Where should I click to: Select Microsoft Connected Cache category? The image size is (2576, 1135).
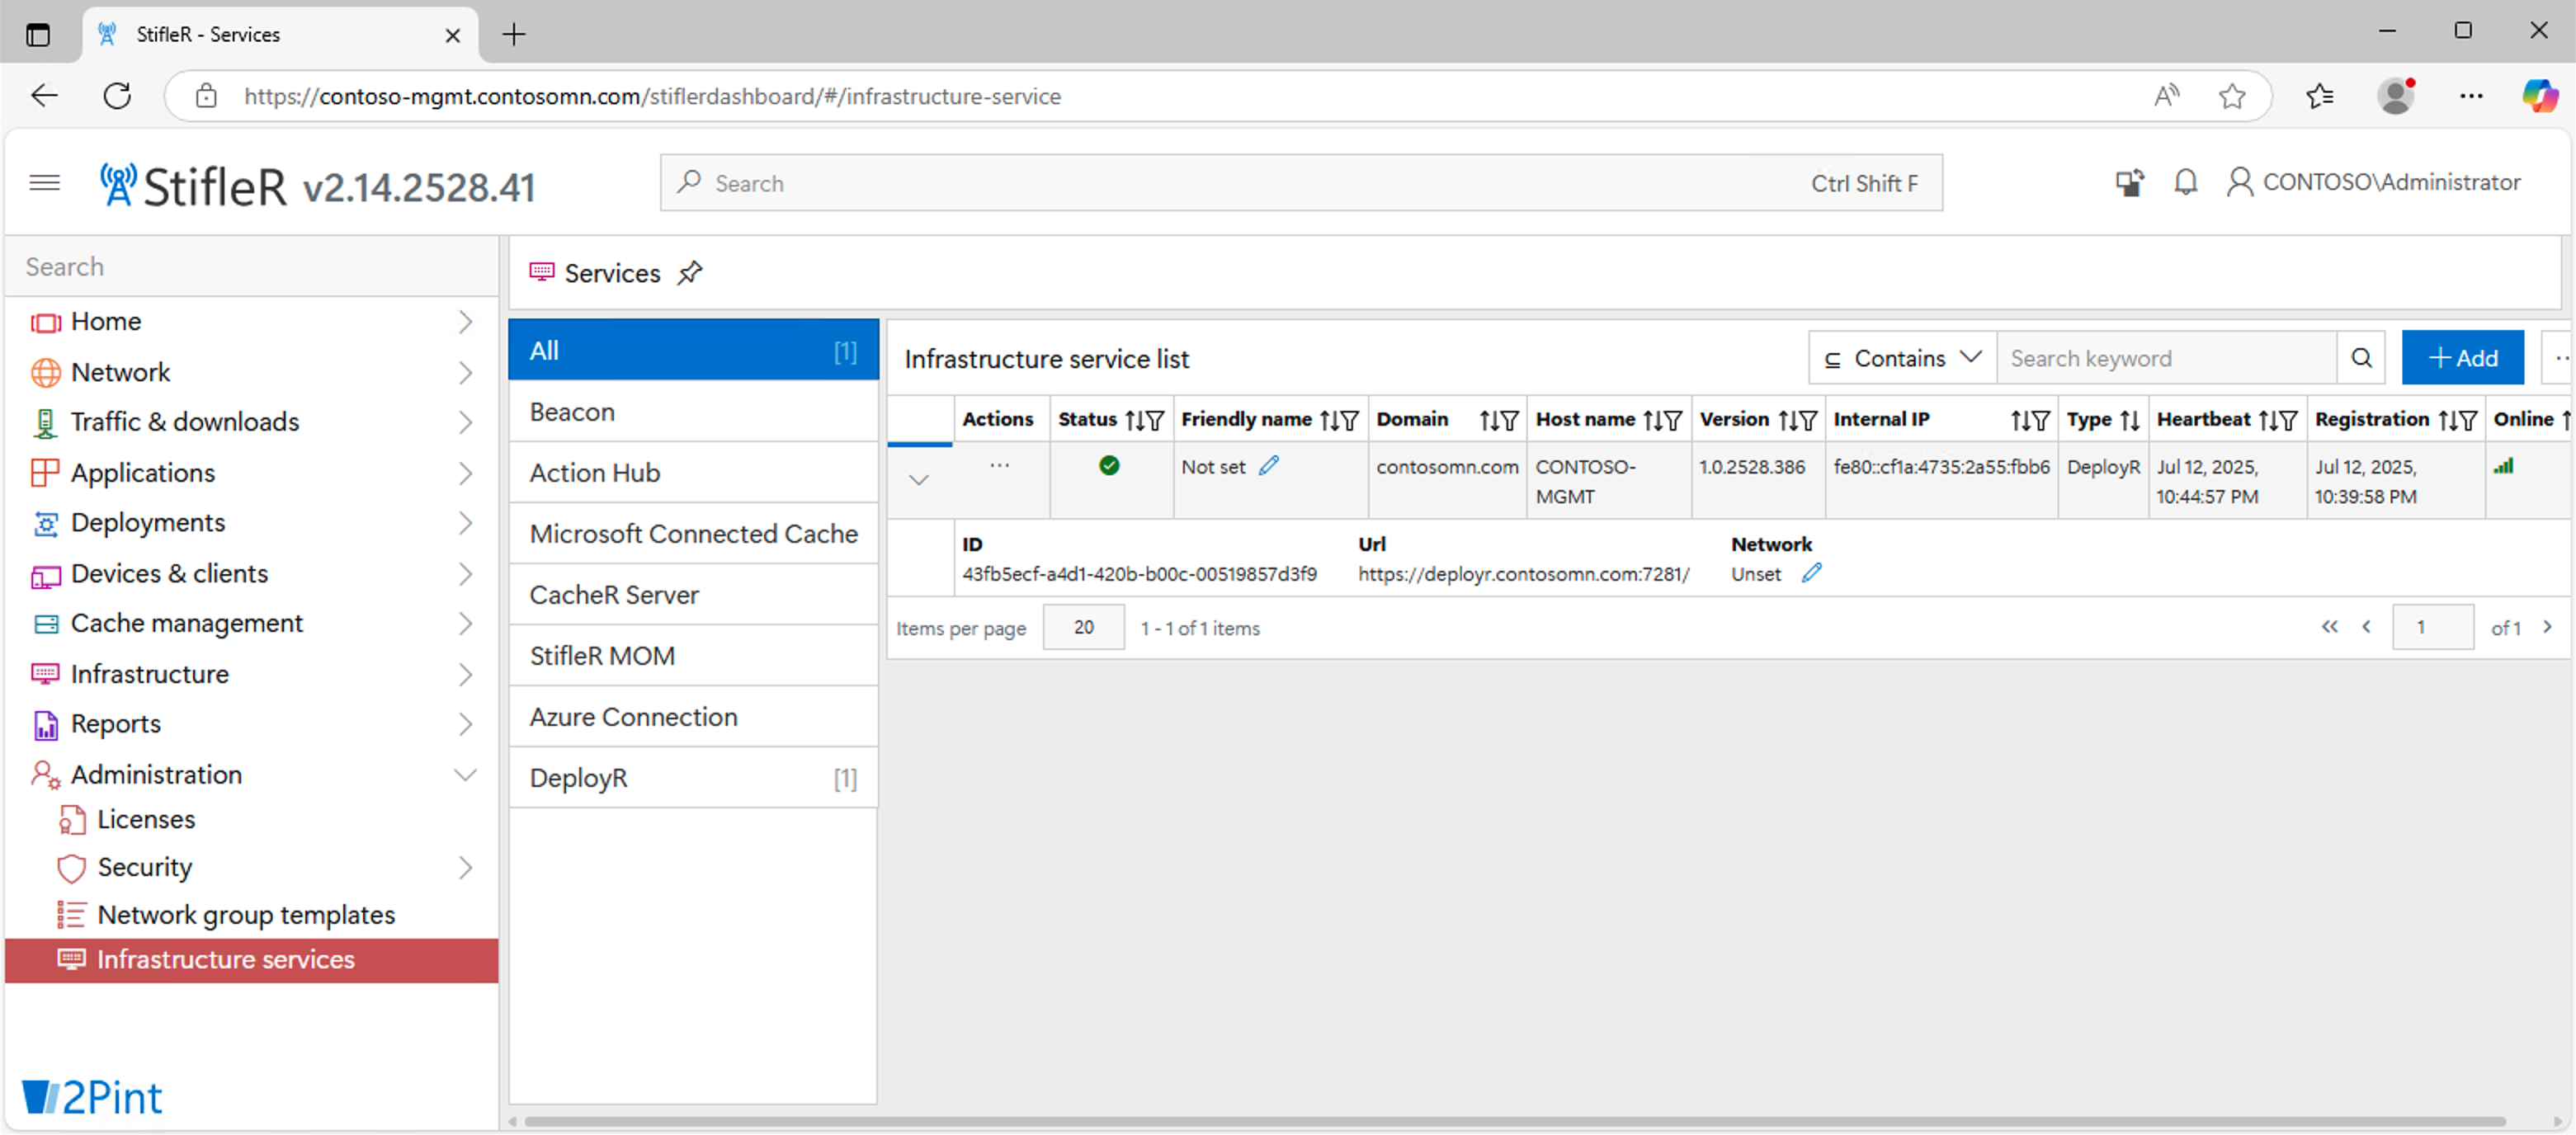click(692, 534)
